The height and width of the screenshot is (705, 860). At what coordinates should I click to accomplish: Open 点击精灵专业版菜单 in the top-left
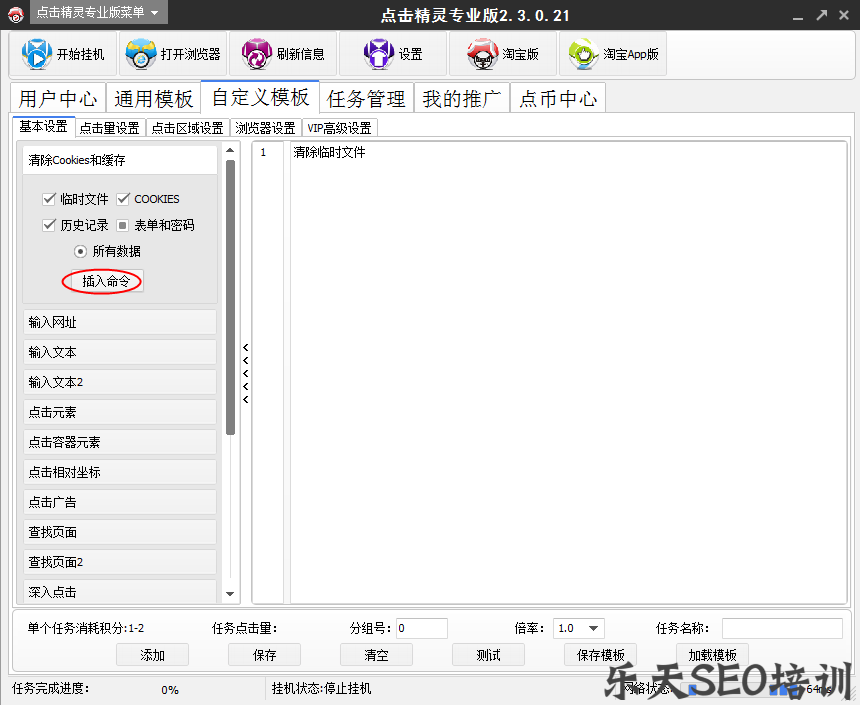point(90,14)
